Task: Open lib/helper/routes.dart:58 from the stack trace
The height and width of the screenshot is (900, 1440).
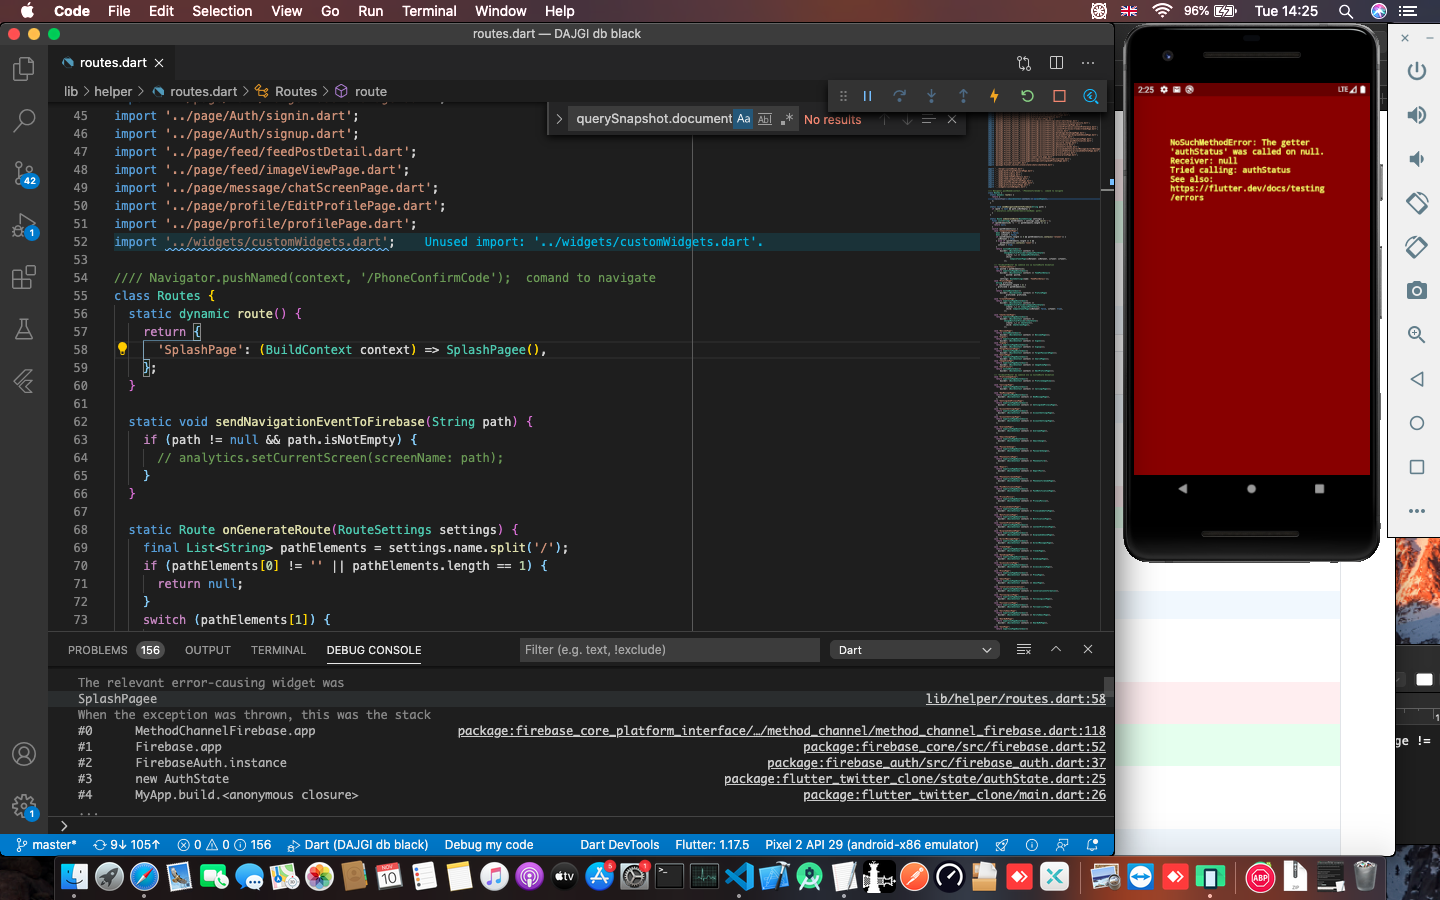Action: [x=1015, y=699]
